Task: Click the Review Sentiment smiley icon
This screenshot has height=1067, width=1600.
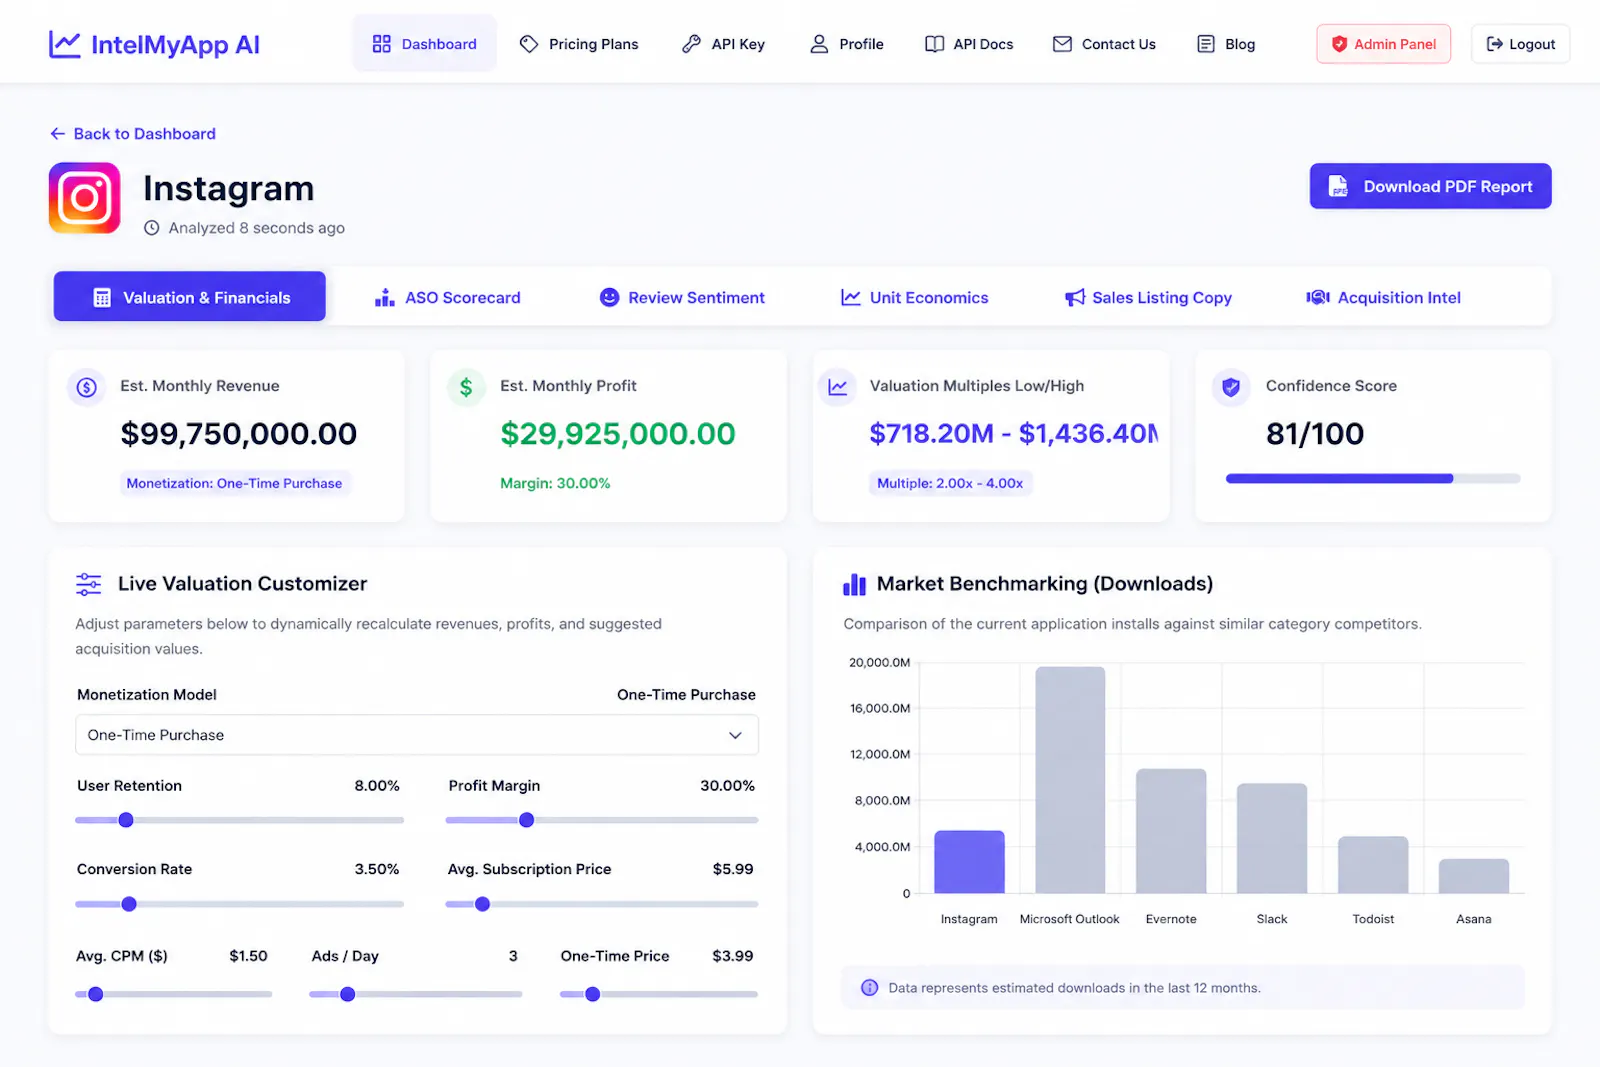Action: [609, 297]
